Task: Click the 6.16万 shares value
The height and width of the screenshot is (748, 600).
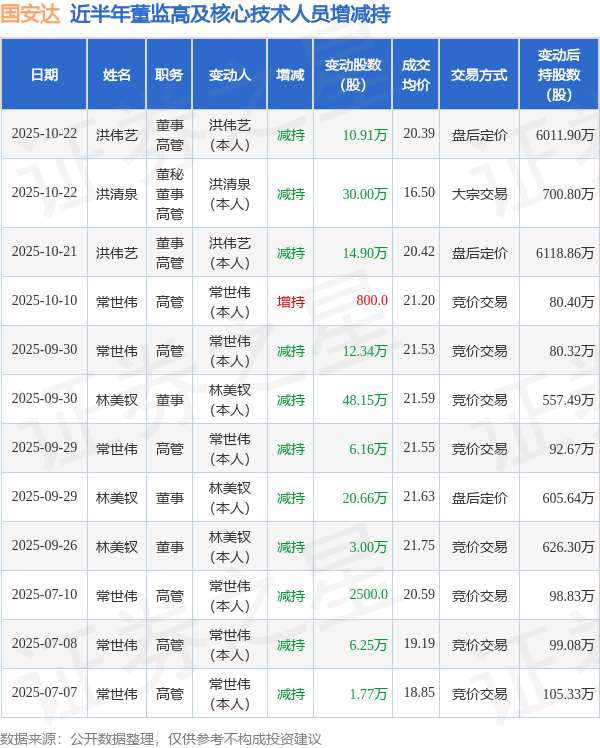Action: tap(368, 449)
